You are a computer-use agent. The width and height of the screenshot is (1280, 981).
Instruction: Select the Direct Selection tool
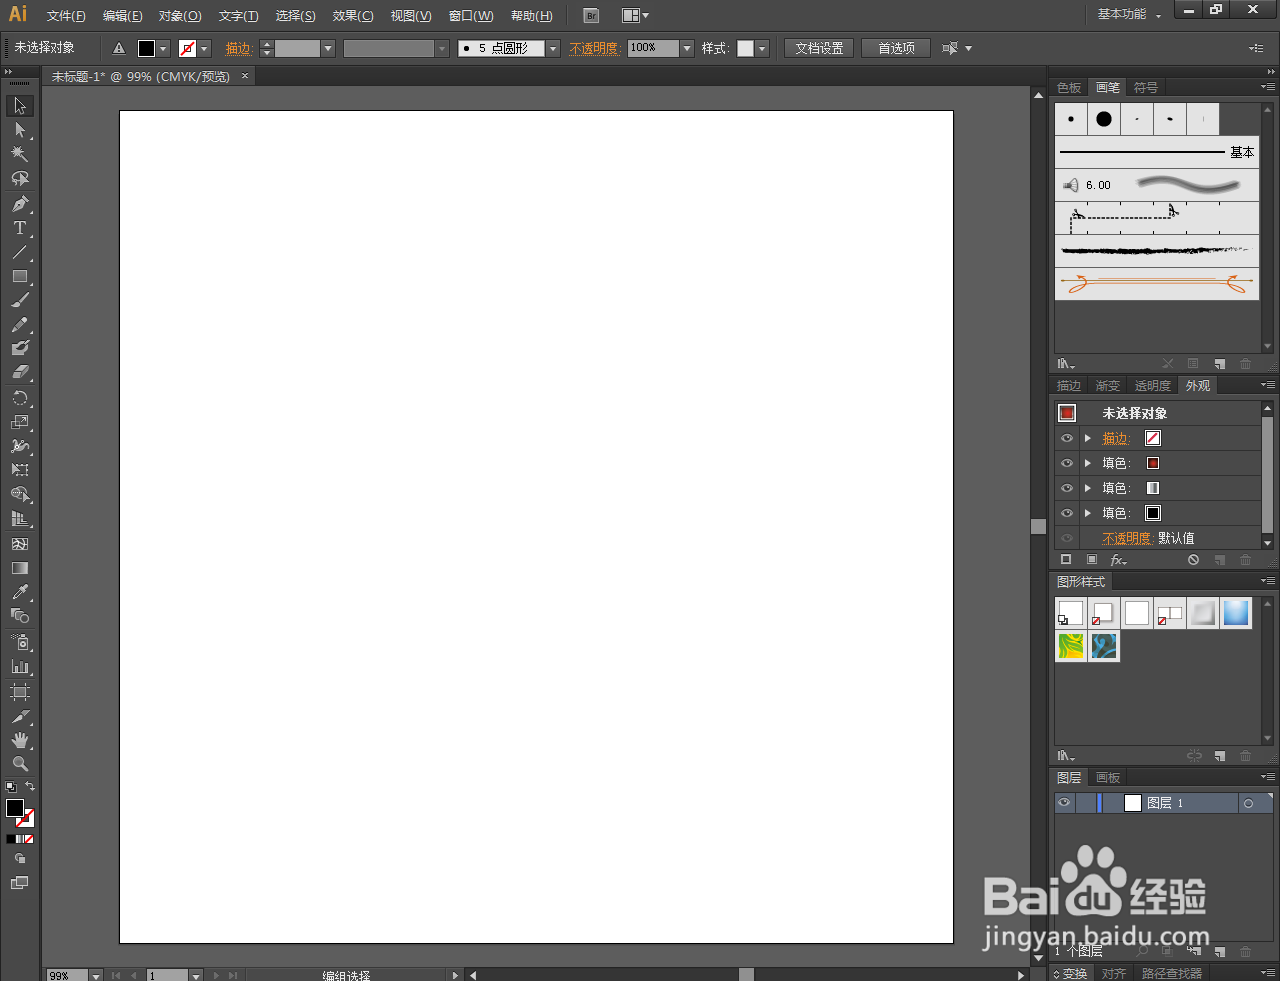click(x=20, y=130)
